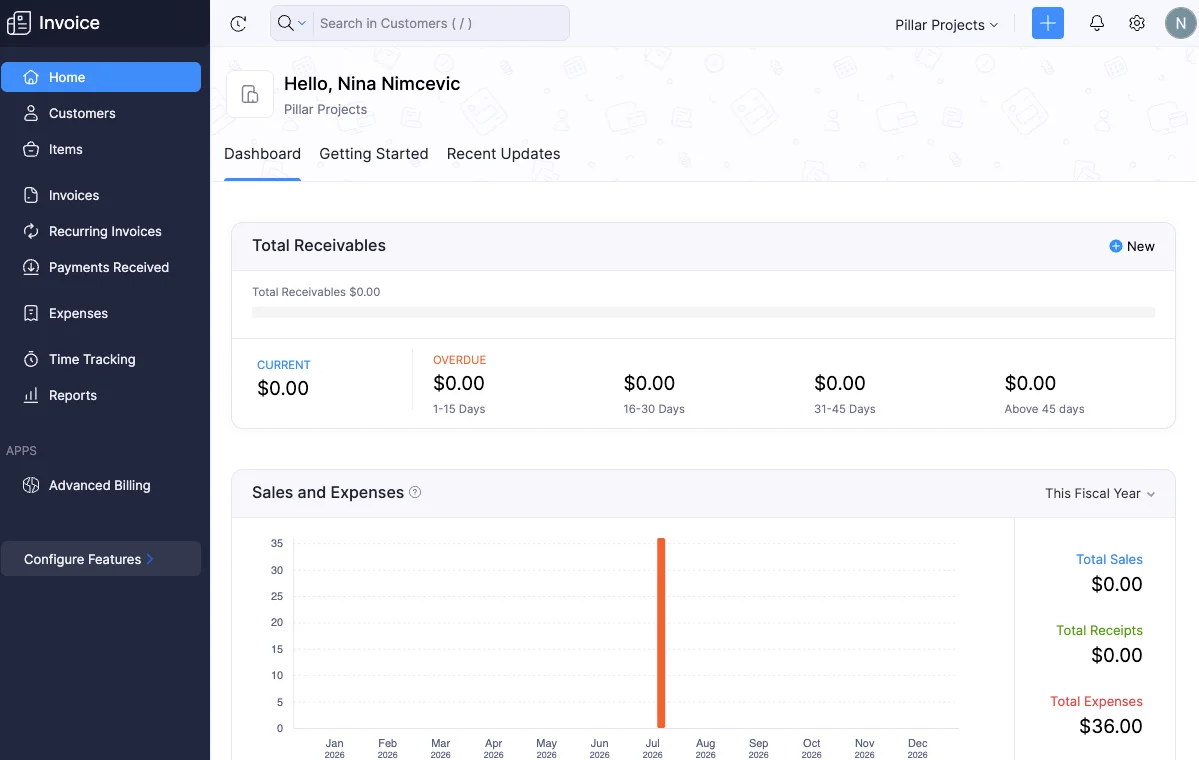Click the $0.00 under CURRENT

pyautogui.click(x=283, y=388)
